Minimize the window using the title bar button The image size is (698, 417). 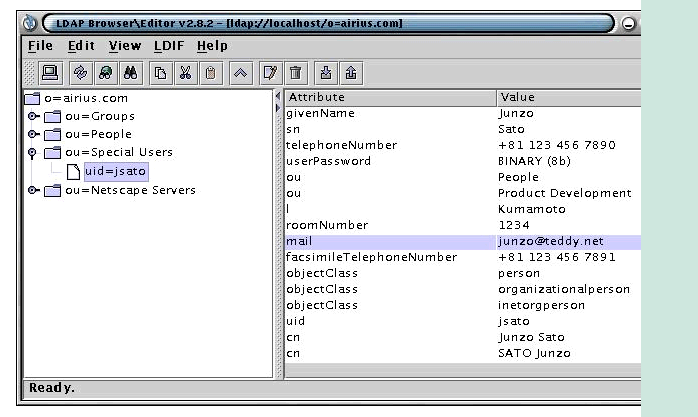click(x=628, y=23)
